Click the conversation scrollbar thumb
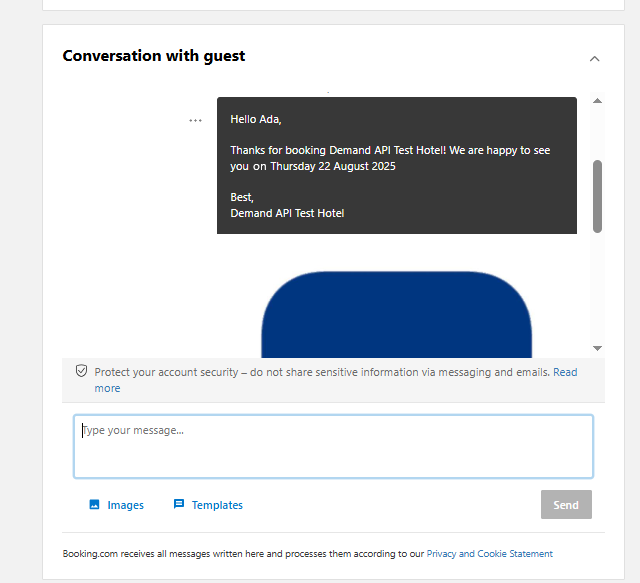The image size is (640, 583). 597,196
